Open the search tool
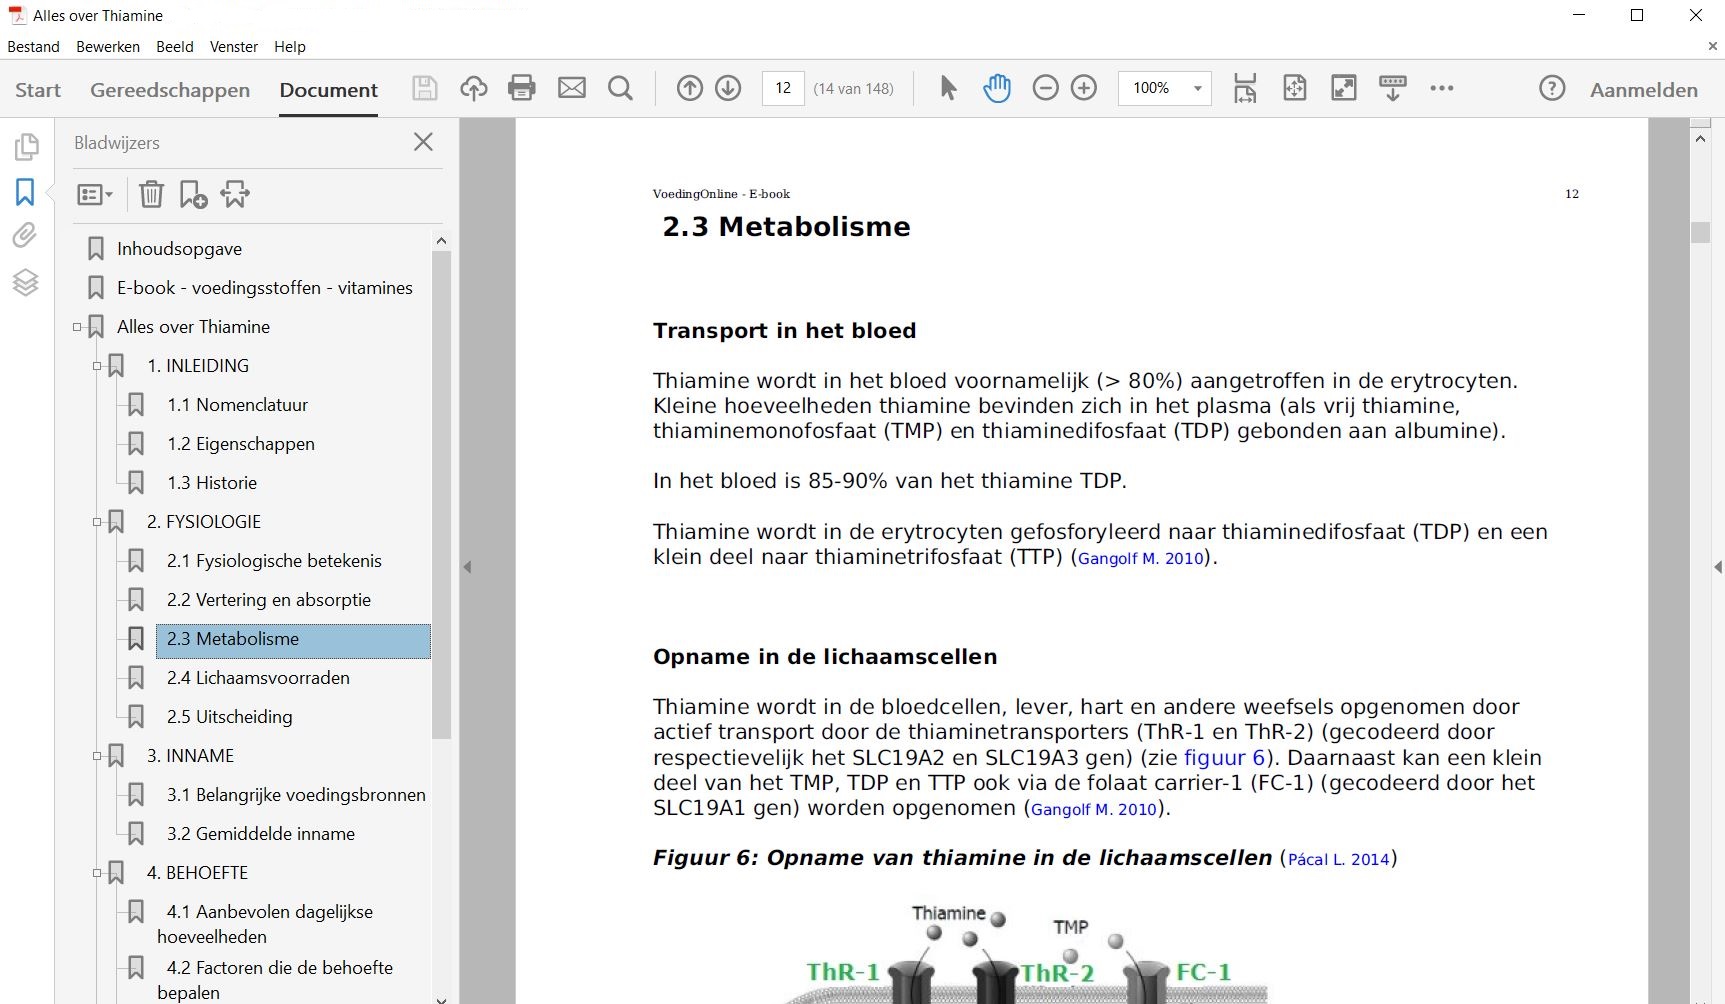The width and height of the screenshot is (1725, 1004). click(x=620, y=88)
